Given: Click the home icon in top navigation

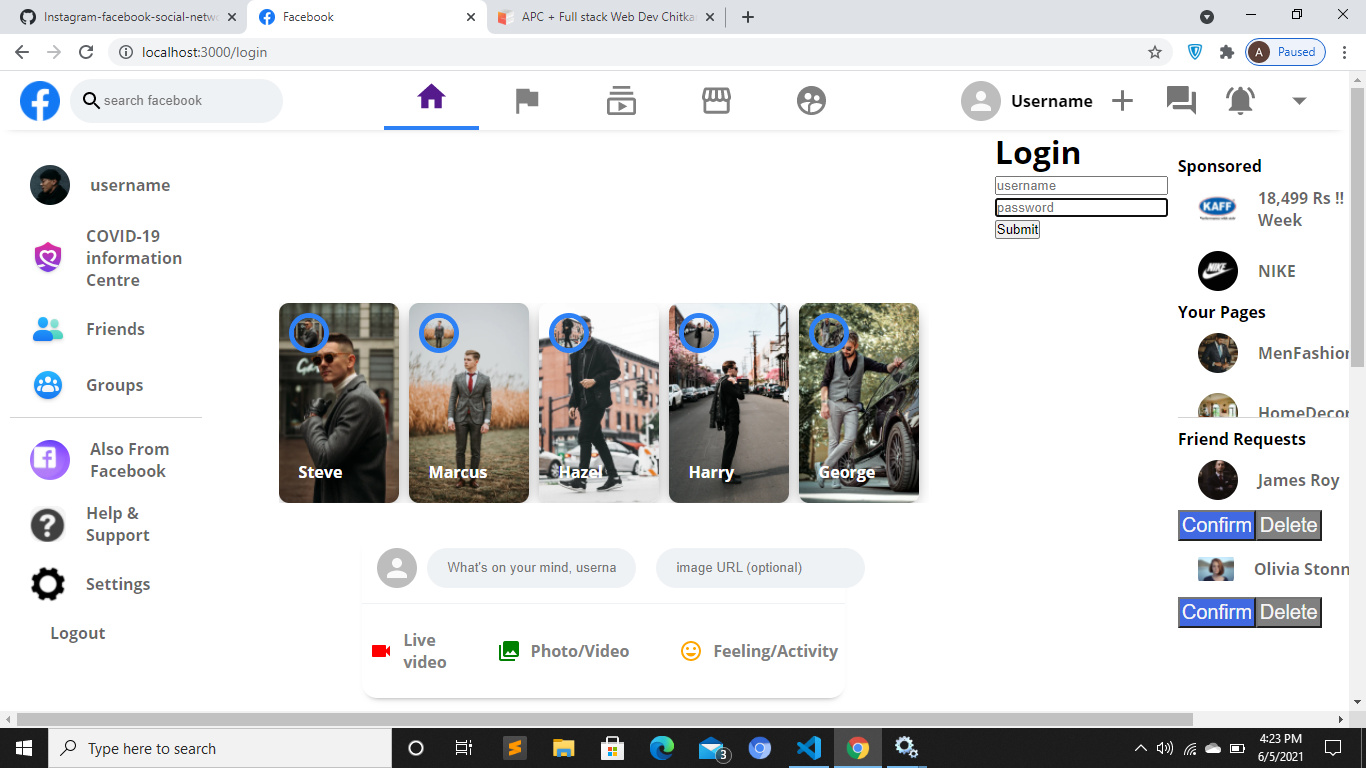Looking at the screenshot, I should [431, 98].
